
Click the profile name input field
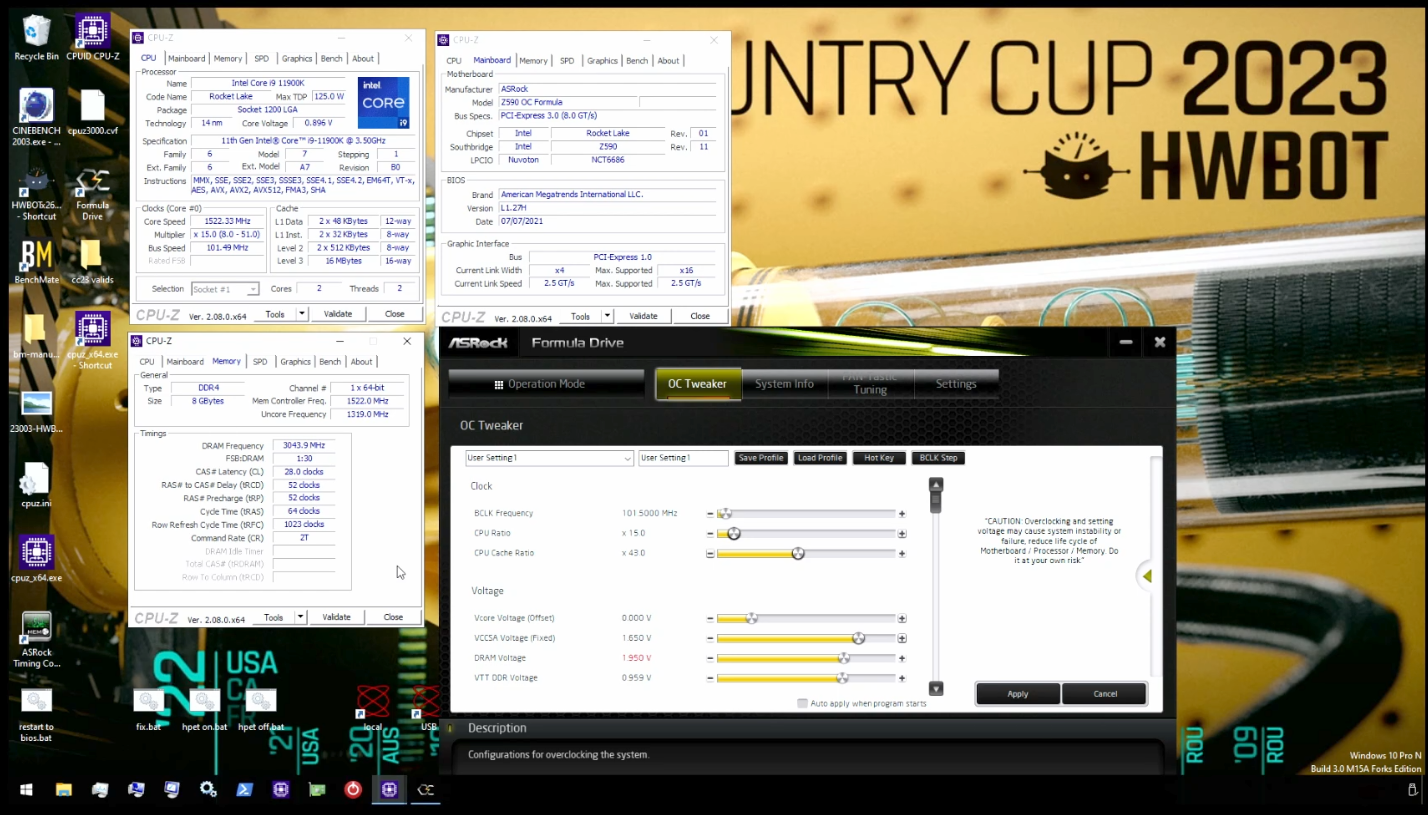pos(684,458)
